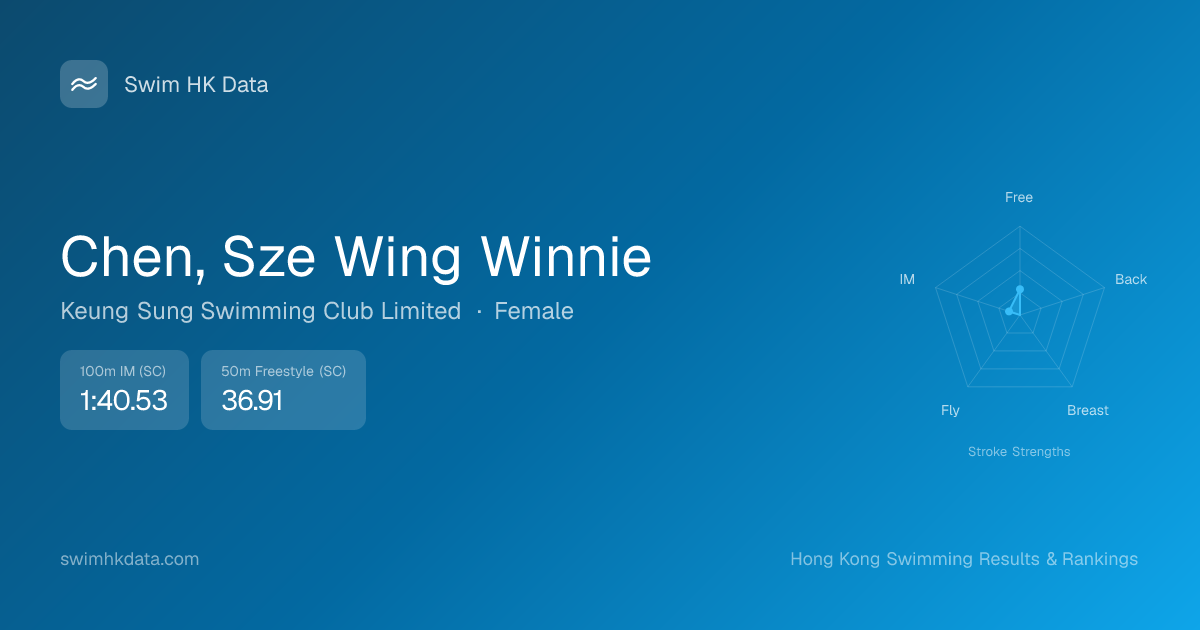Click the 1:40.53 time value
Image resolution: width=1200 pixels, height=630 pixels.
(124, 401)
